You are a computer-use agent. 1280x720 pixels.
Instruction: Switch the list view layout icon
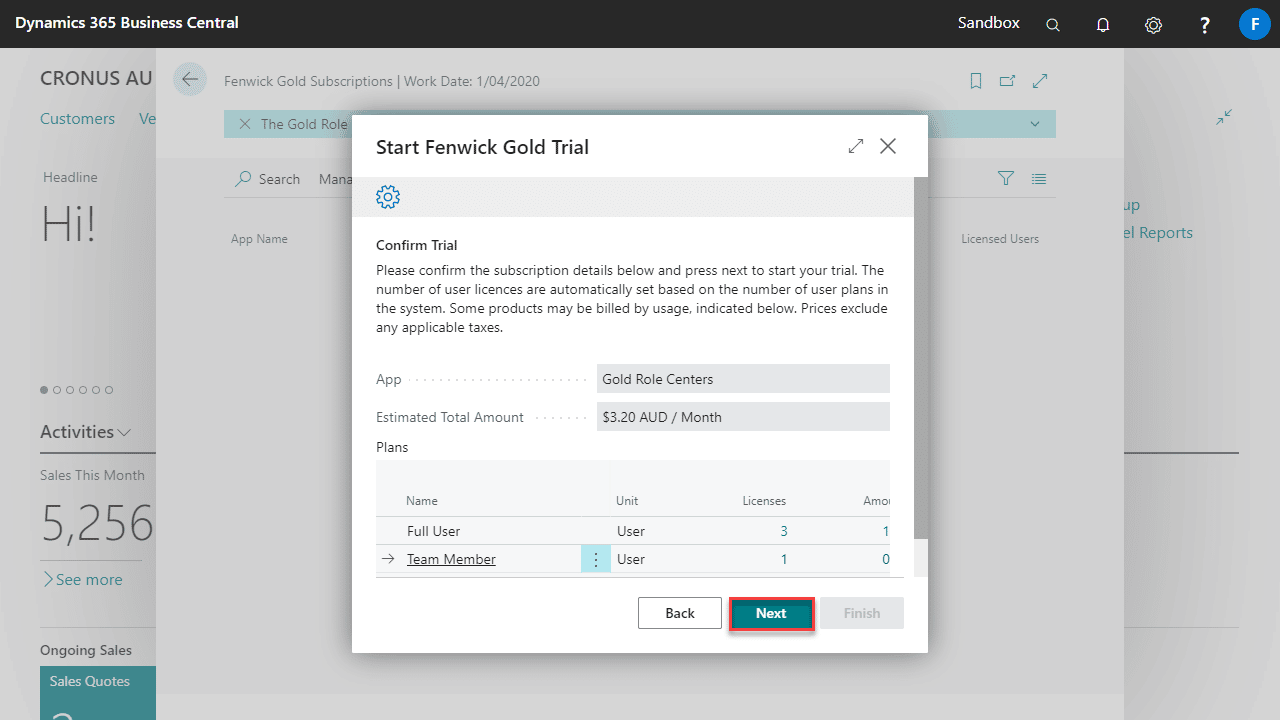coord(1039,179)
